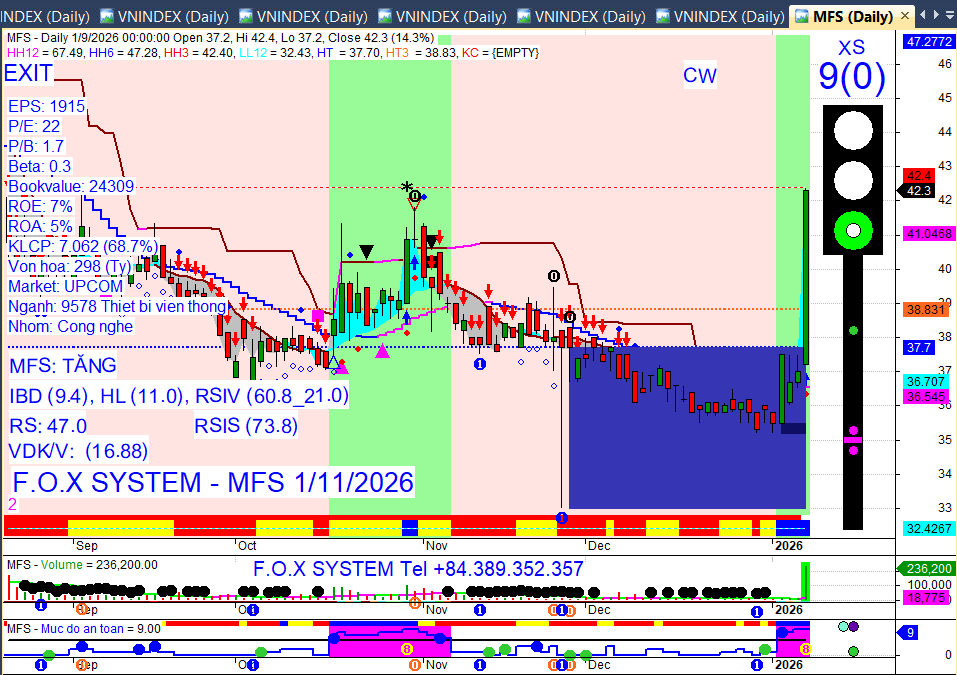Click the magenta 36.545 axis label
The image size is (957, 675).
tap(926, 396)
